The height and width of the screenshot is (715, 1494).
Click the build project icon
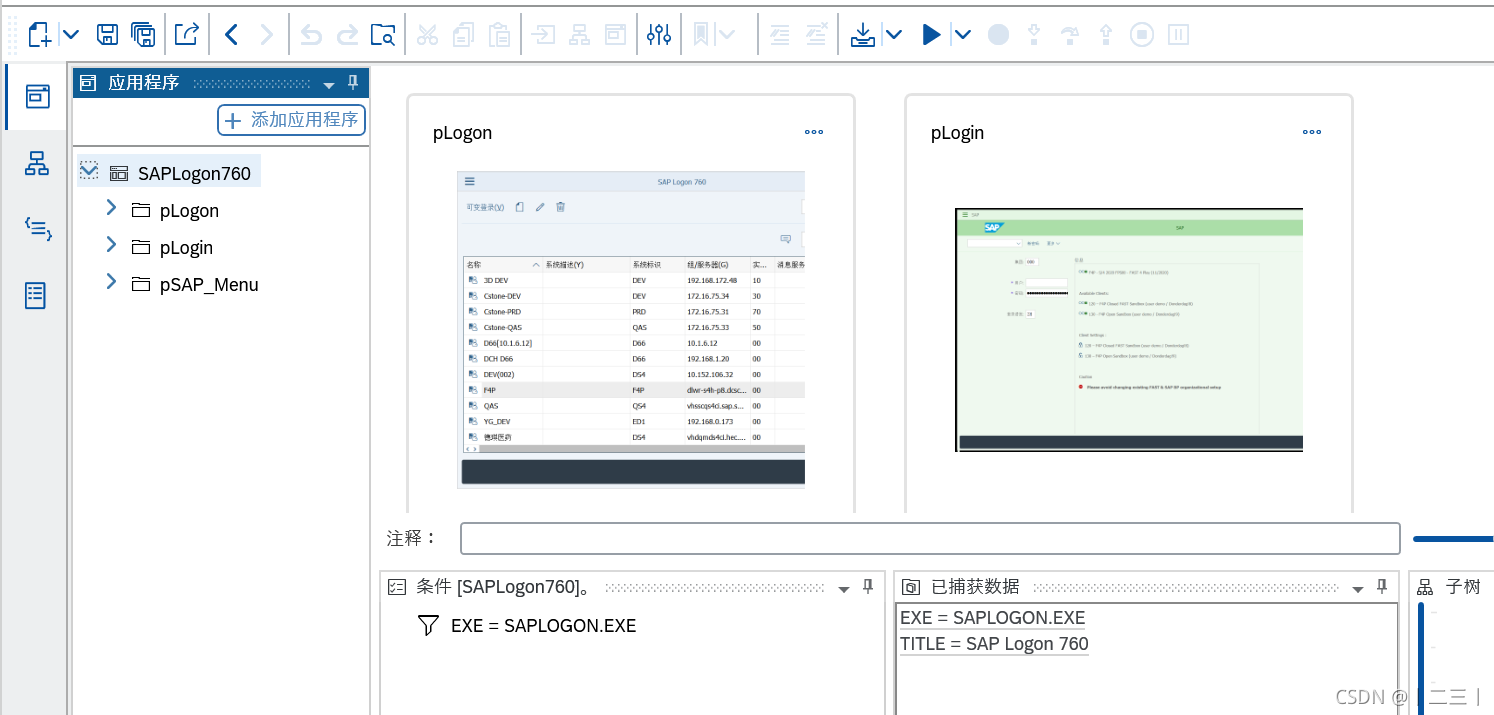coord(862,35)
